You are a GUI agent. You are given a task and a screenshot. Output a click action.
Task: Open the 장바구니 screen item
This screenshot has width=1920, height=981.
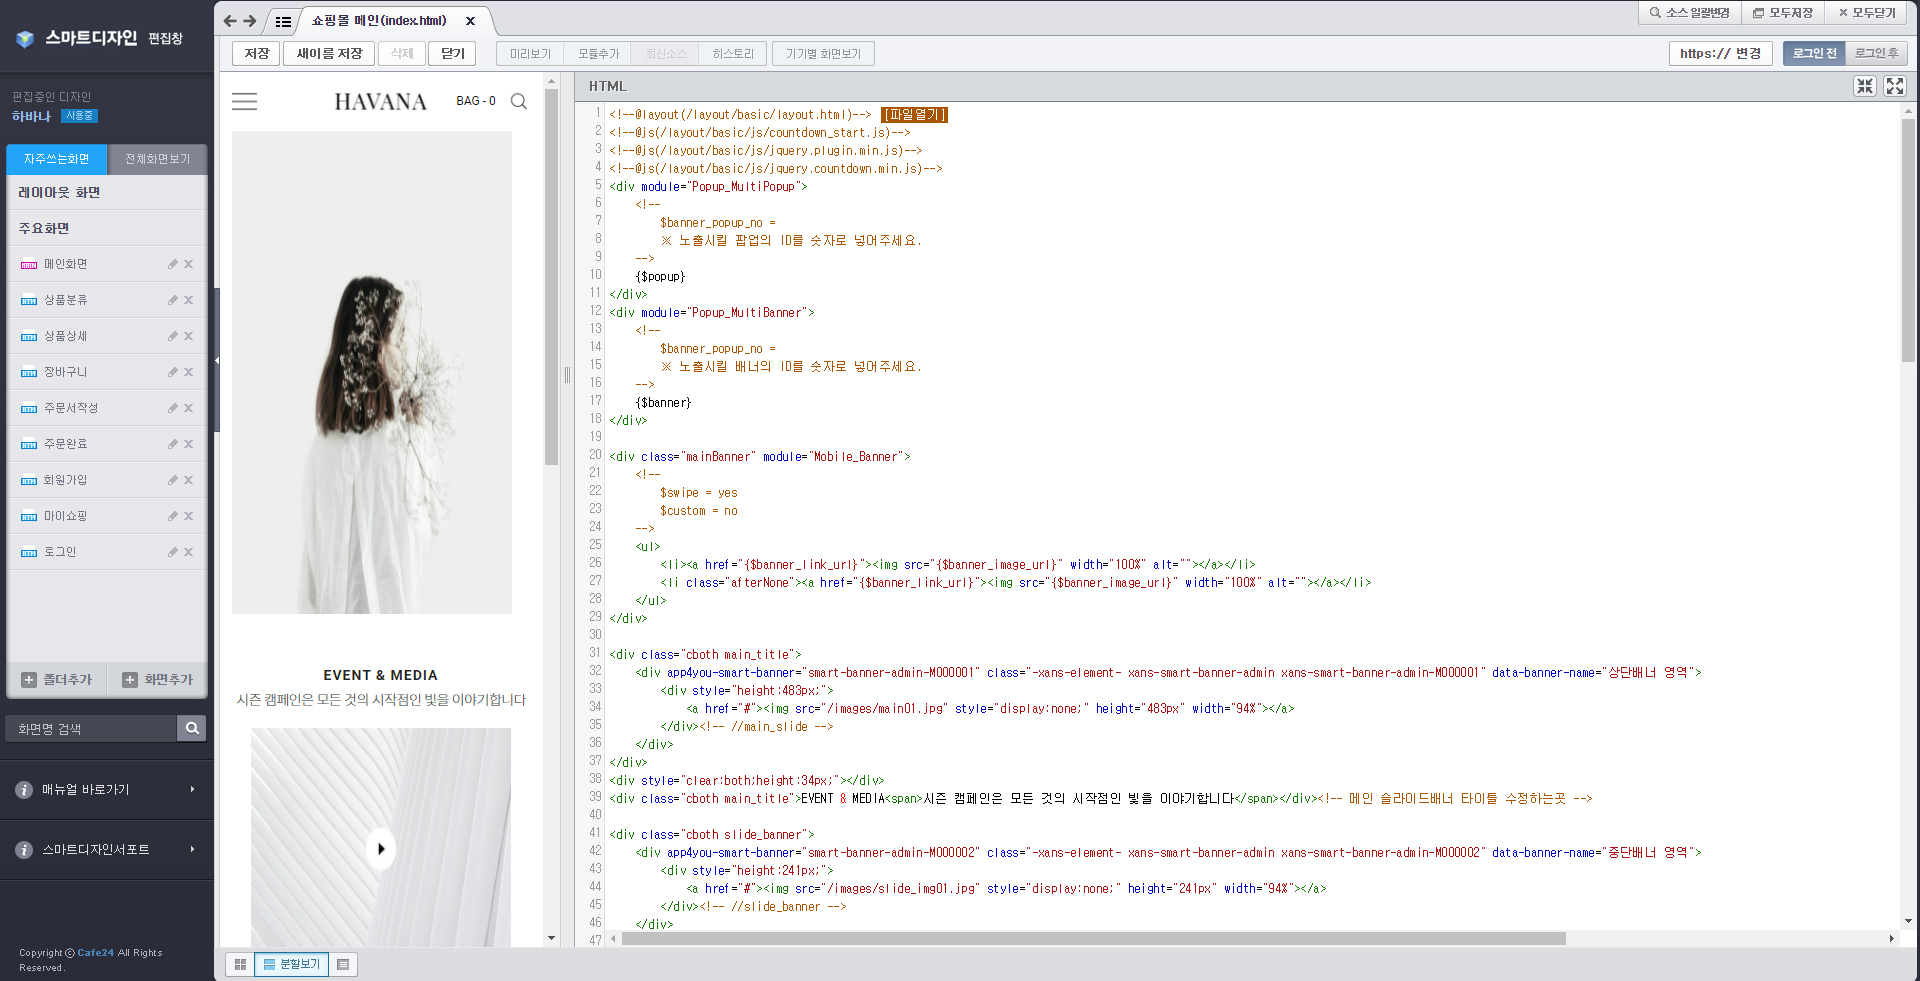tap(65, 372)
